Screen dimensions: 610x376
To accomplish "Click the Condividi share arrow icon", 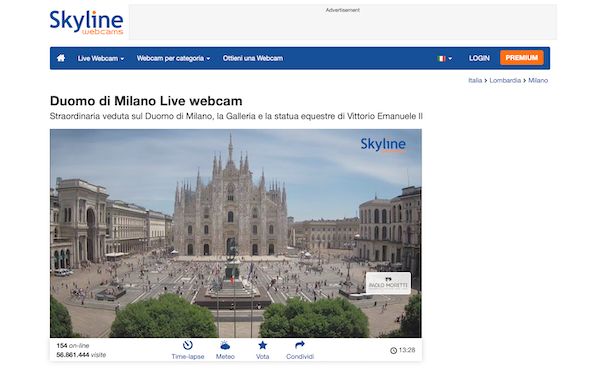I will tap(300, 345).
